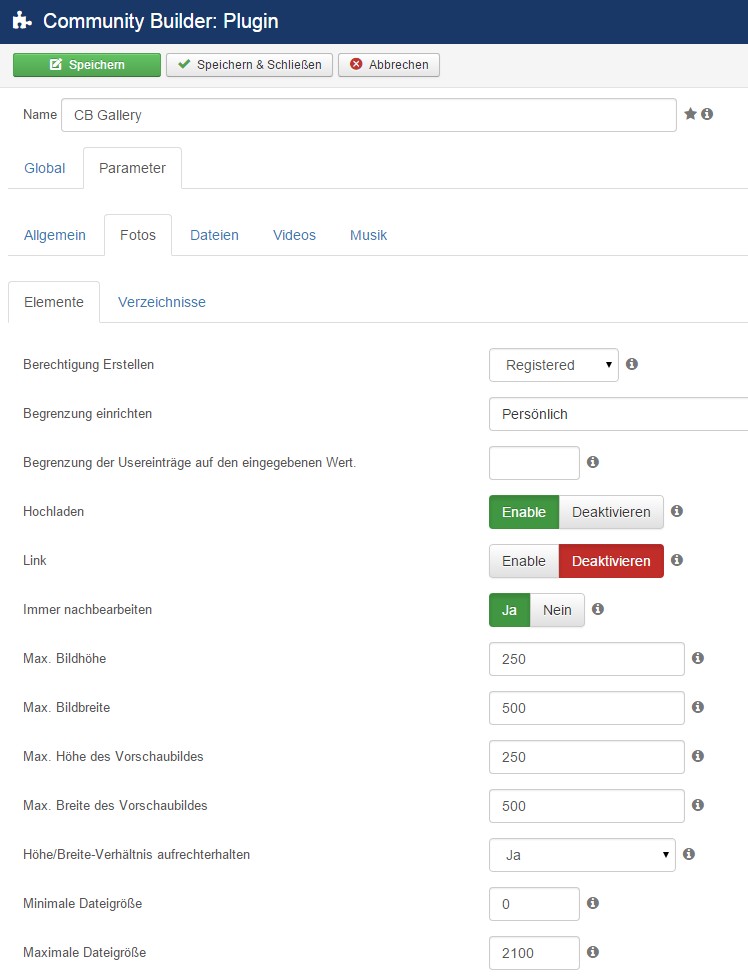This screenshot has width=748, height=978.
Task: Click the info icon beside Berechtigung Erstellen
Action: click(632, 364)
